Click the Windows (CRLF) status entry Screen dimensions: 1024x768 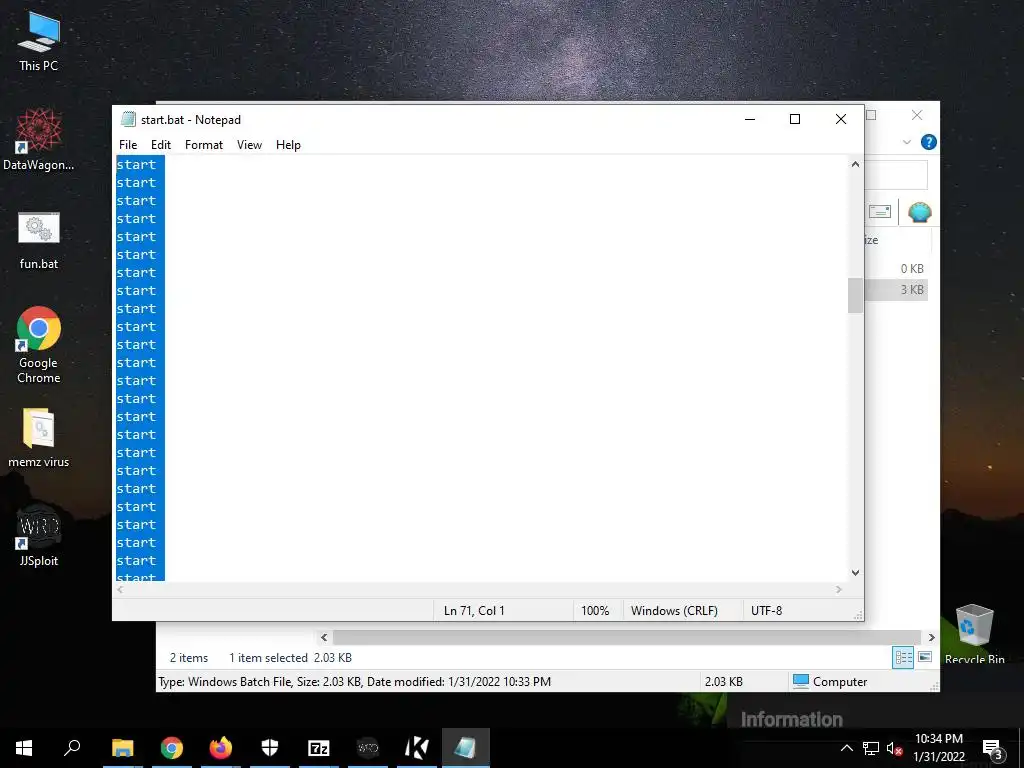[x=674, y=611]
